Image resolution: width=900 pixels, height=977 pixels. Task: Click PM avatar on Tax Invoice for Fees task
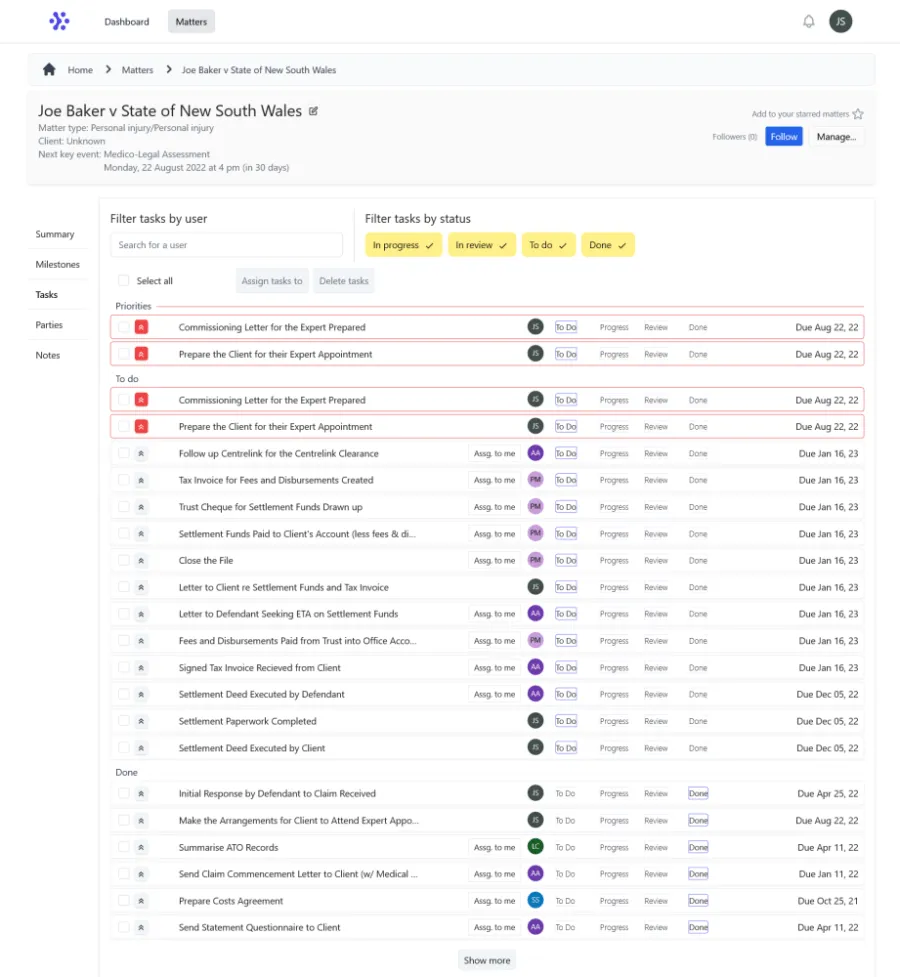(535, 480)
